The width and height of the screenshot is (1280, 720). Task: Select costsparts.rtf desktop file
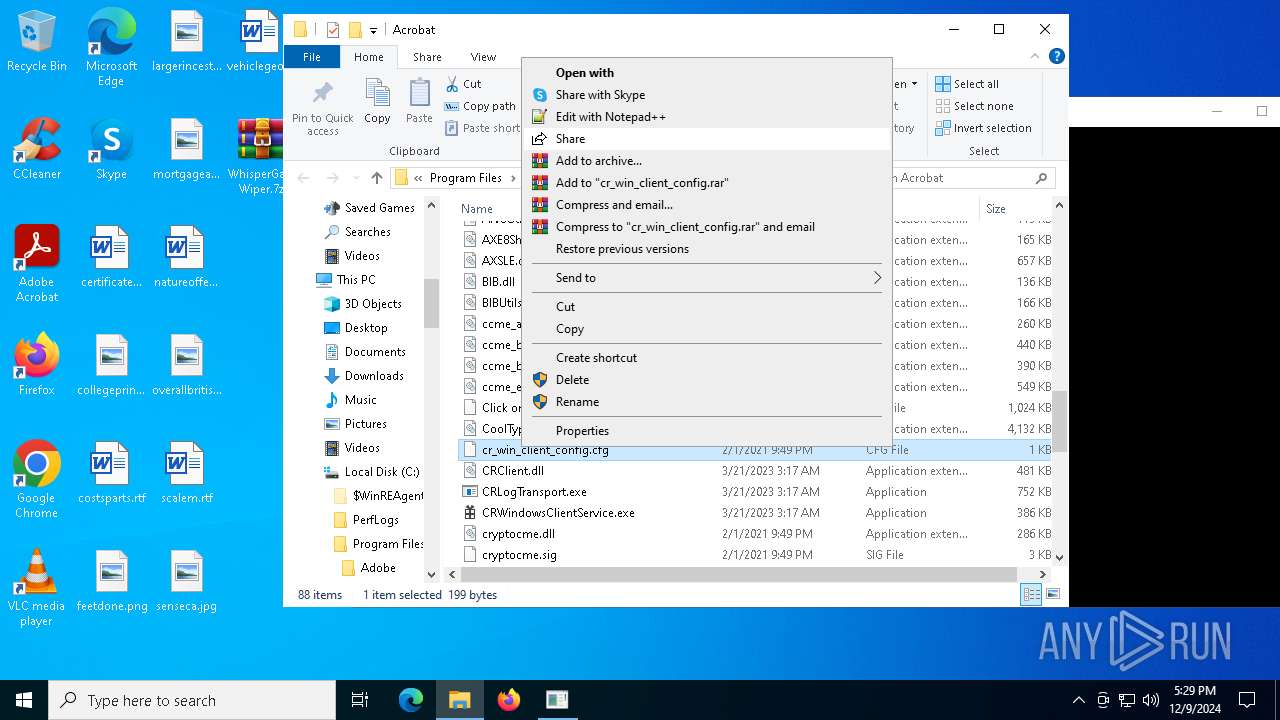pos(111,473)
